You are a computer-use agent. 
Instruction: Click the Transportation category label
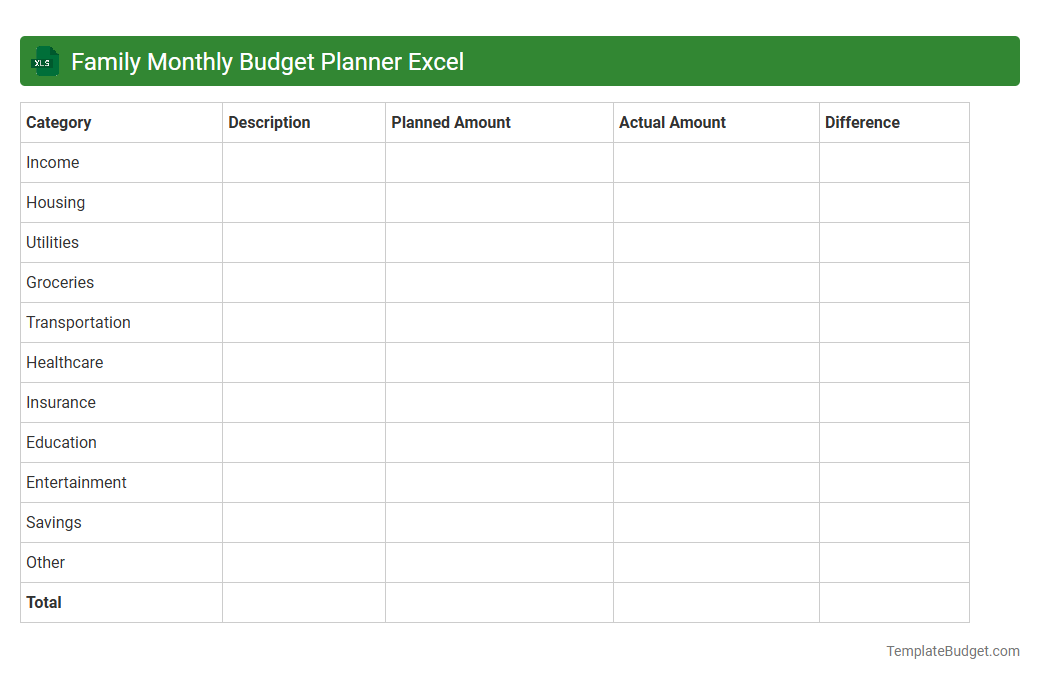click(78, 322)
